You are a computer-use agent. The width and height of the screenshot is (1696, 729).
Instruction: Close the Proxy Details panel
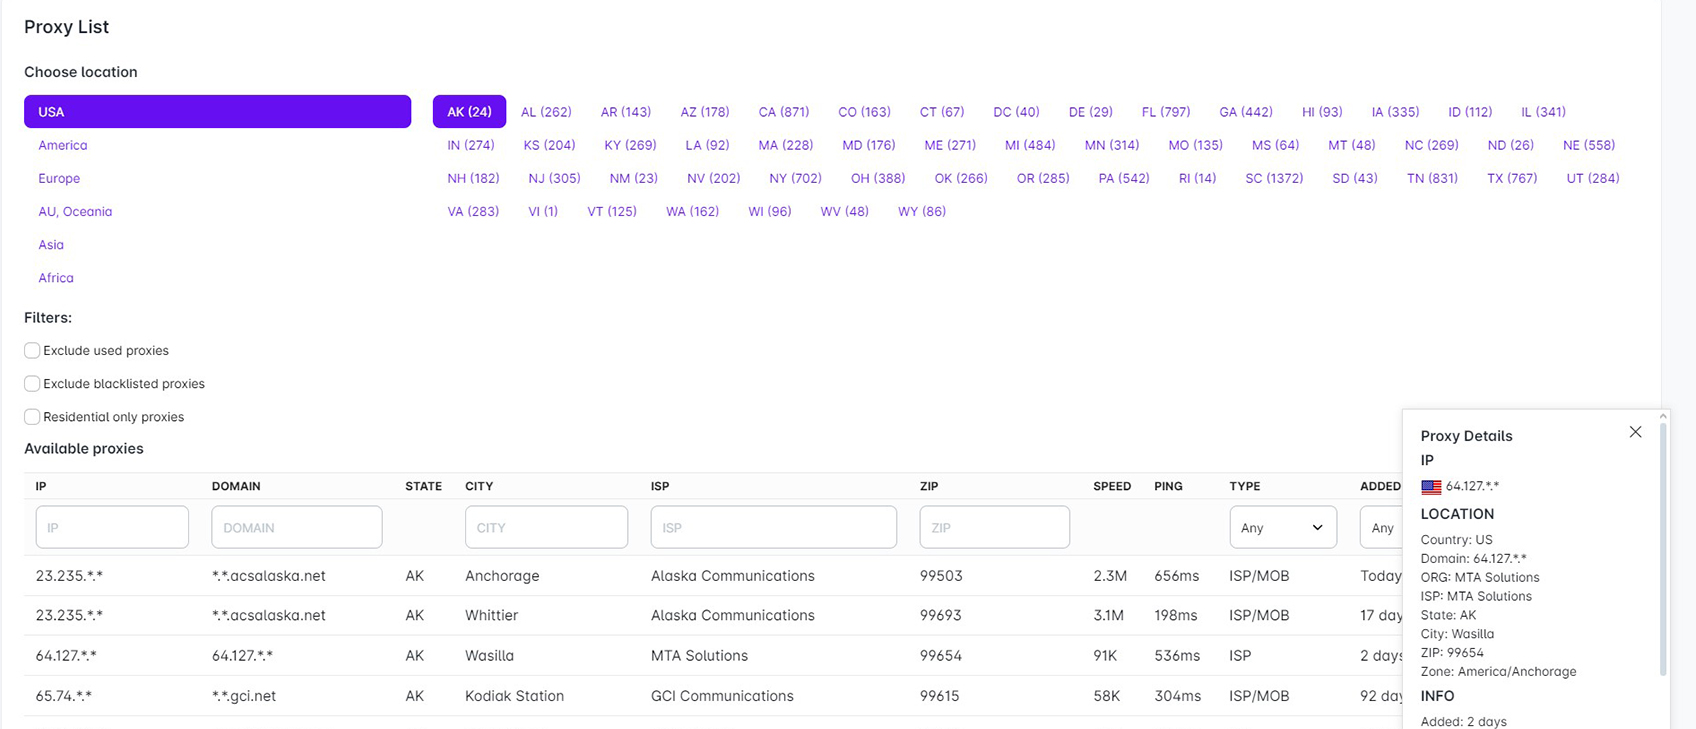1635,432
